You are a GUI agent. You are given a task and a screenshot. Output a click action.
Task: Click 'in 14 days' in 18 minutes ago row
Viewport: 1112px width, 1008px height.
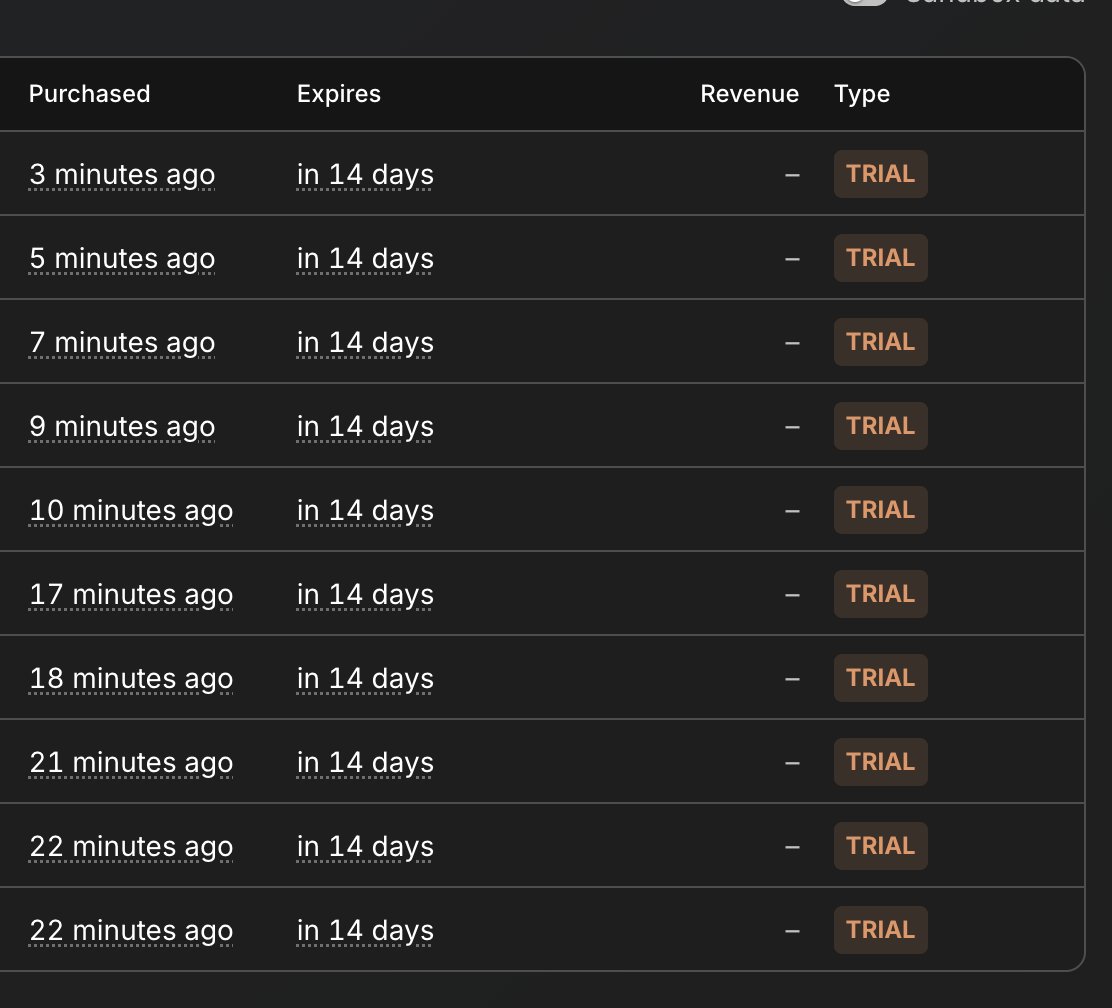click(365, 678)
